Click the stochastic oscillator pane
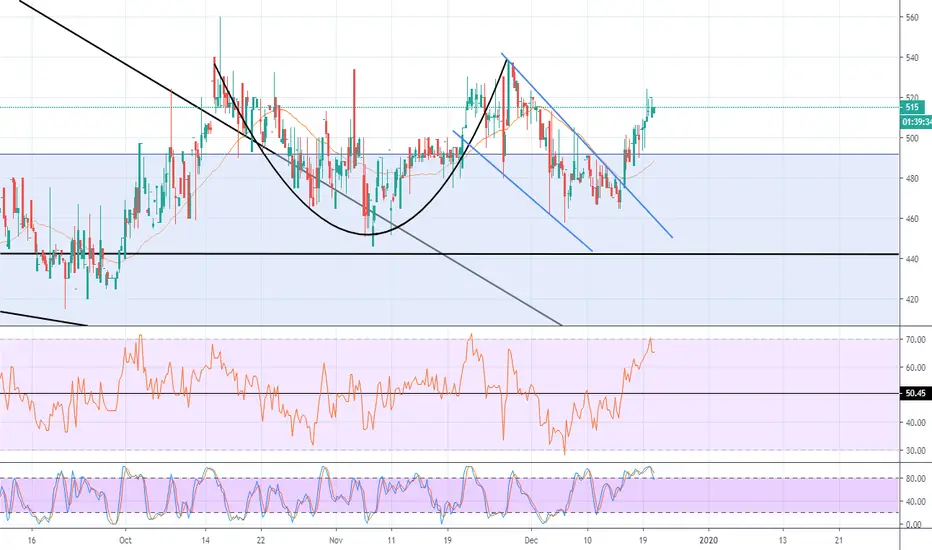This screenshot has height=550, width=932. (449, 495)
